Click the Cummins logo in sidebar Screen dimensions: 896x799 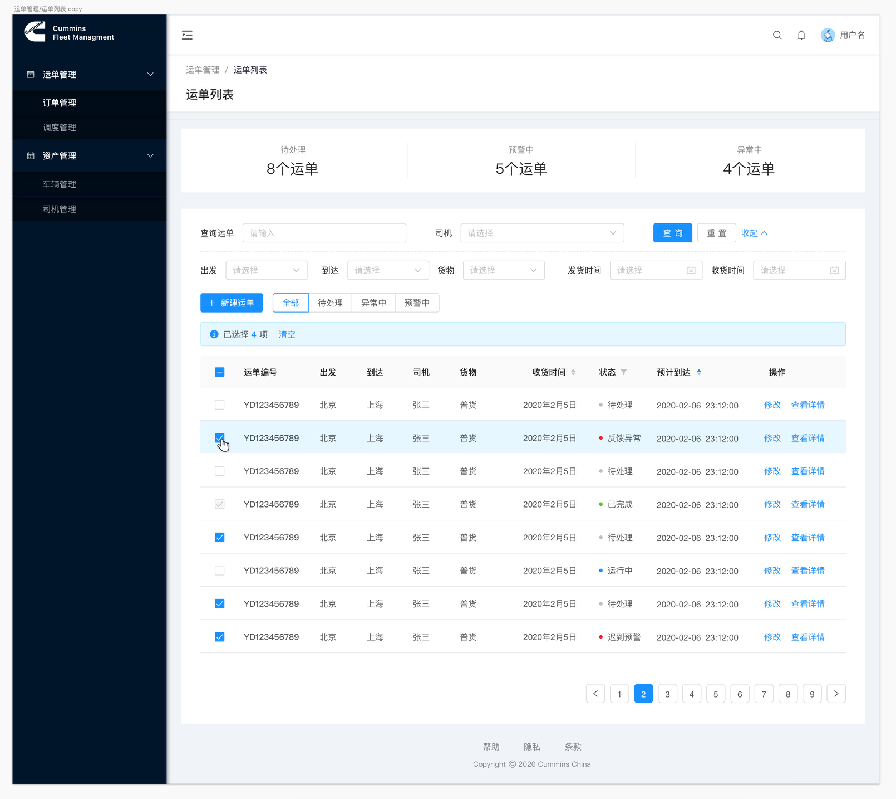tap(36, 33)
